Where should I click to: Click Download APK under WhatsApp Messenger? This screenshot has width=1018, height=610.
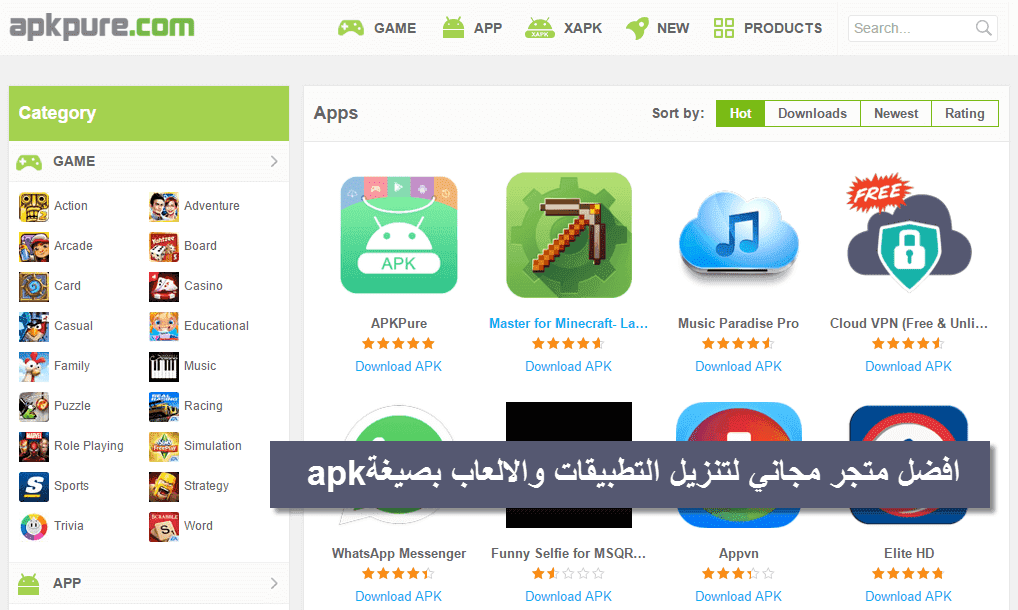point(399,596)
